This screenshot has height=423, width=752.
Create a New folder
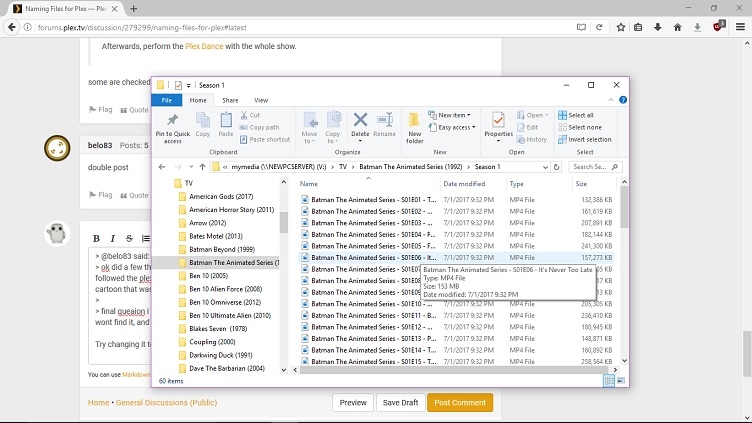coord(414,128)
